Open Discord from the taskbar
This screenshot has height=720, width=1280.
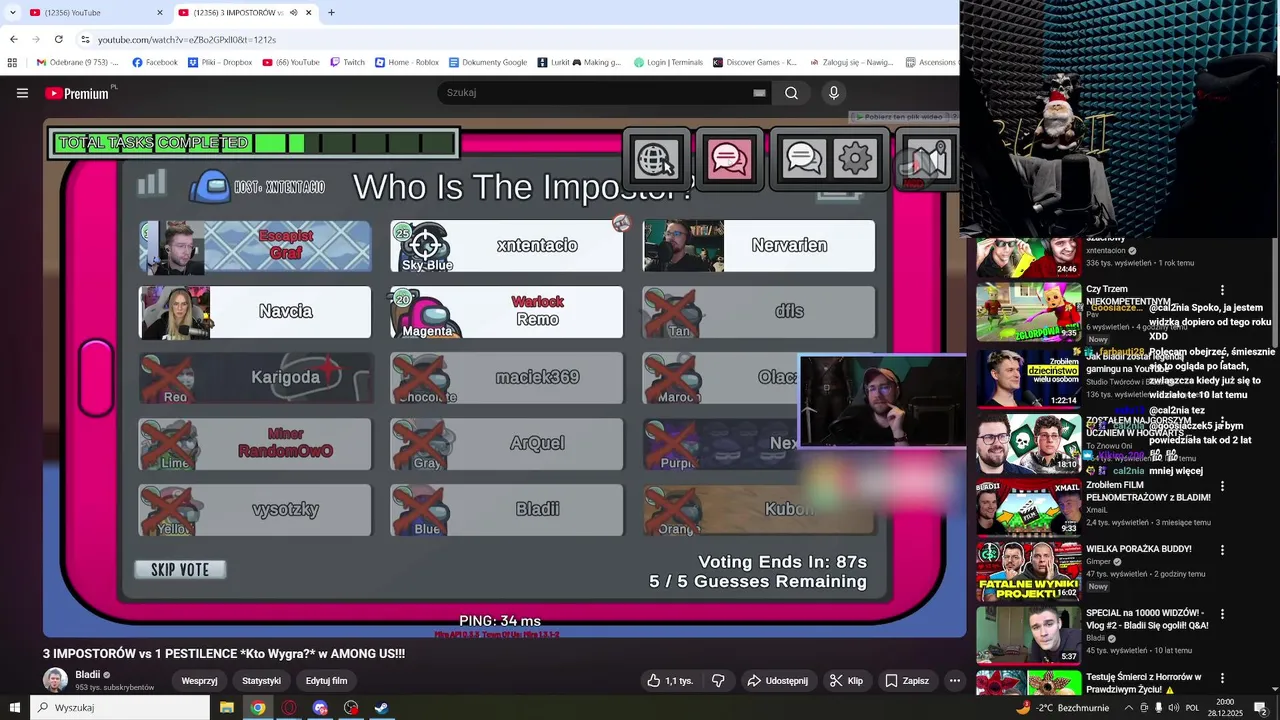click(320, 708)
